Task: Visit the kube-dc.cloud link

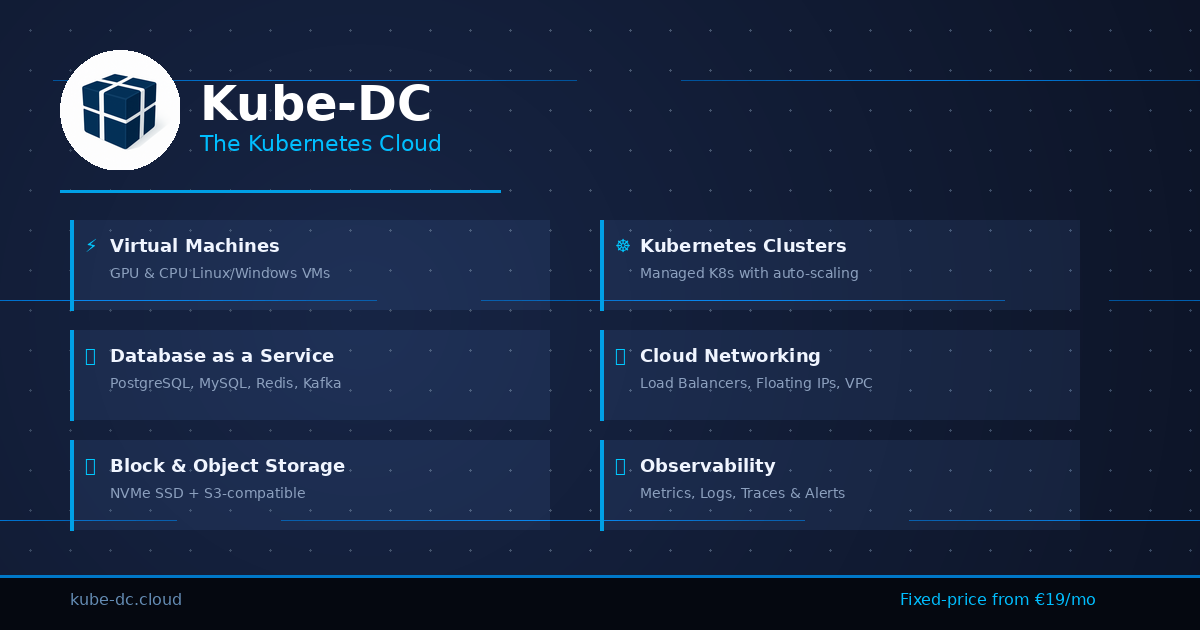Action: pos(126,600)
